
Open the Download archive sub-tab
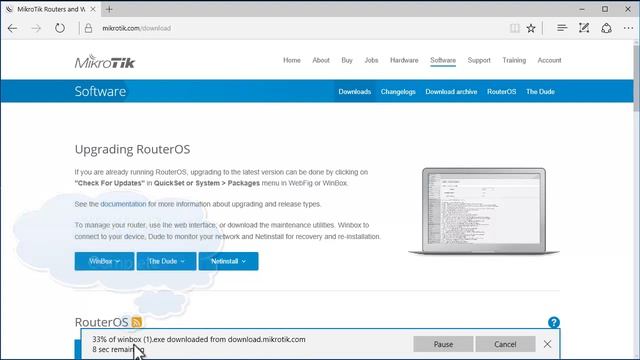(451, 91)
